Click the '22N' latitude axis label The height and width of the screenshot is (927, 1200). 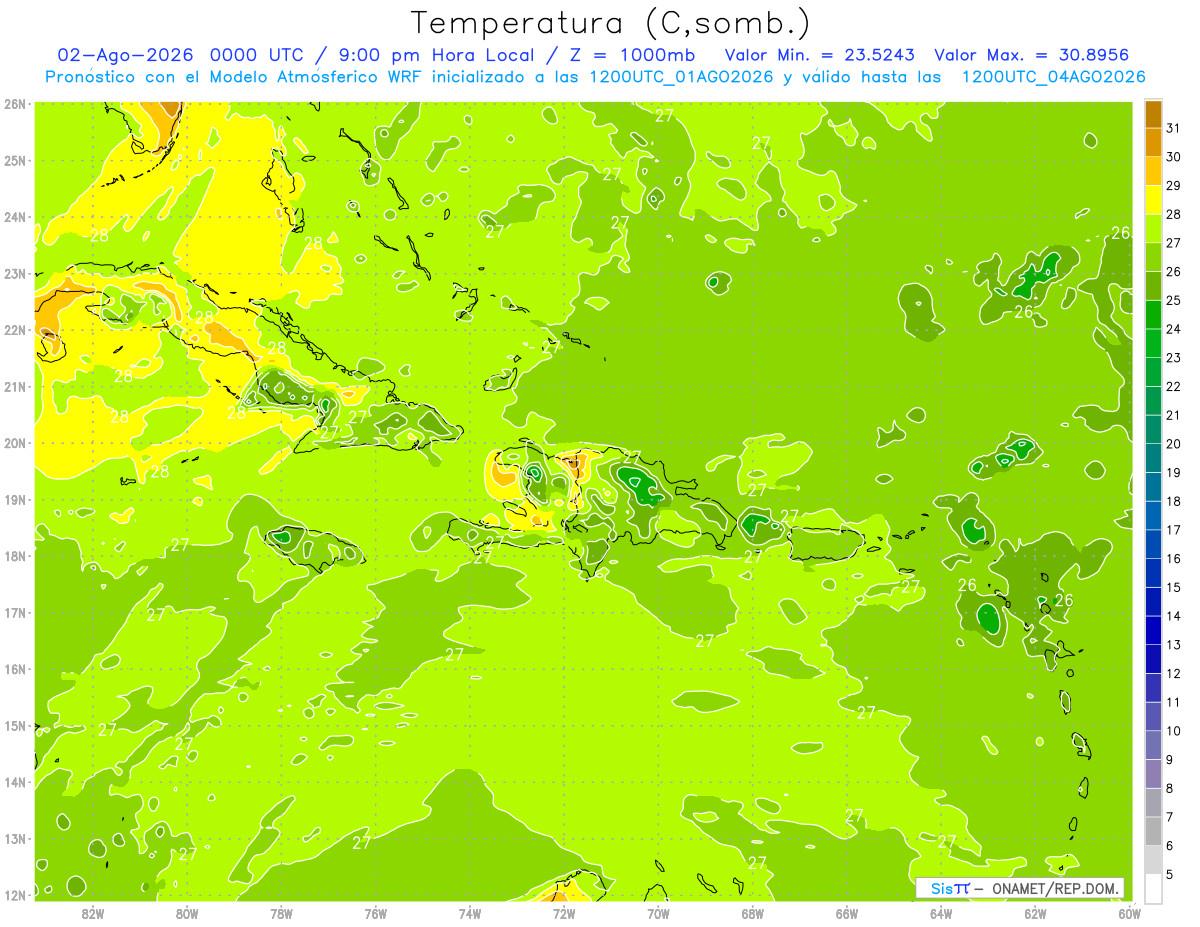(15, 329)
